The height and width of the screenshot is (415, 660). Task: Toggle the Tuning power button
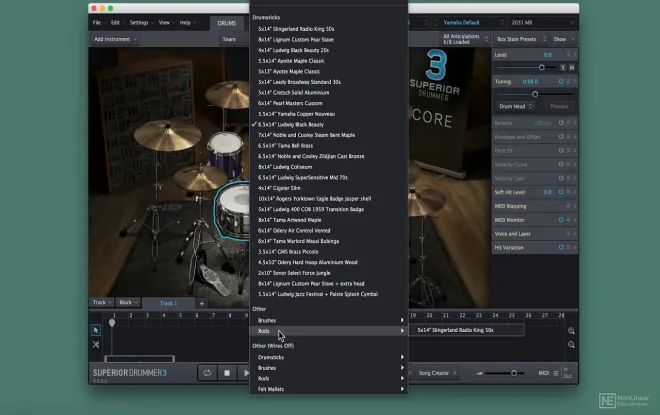pos(561,81)
